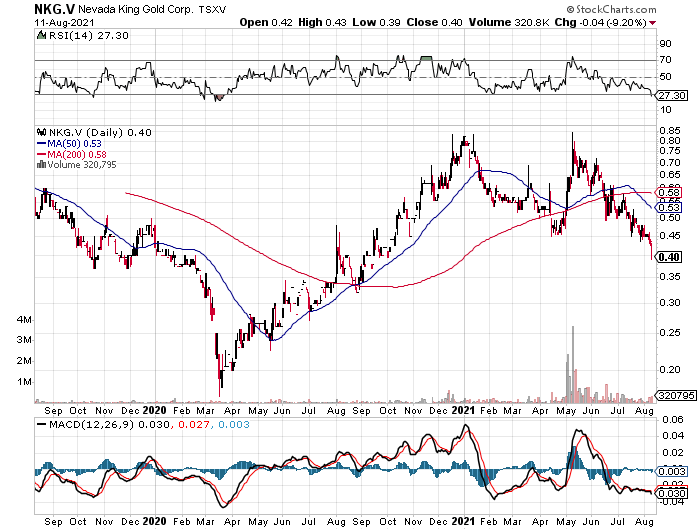Click the 0.40 last price tag on the axis
Screen dimensions: 700x530
668,257
